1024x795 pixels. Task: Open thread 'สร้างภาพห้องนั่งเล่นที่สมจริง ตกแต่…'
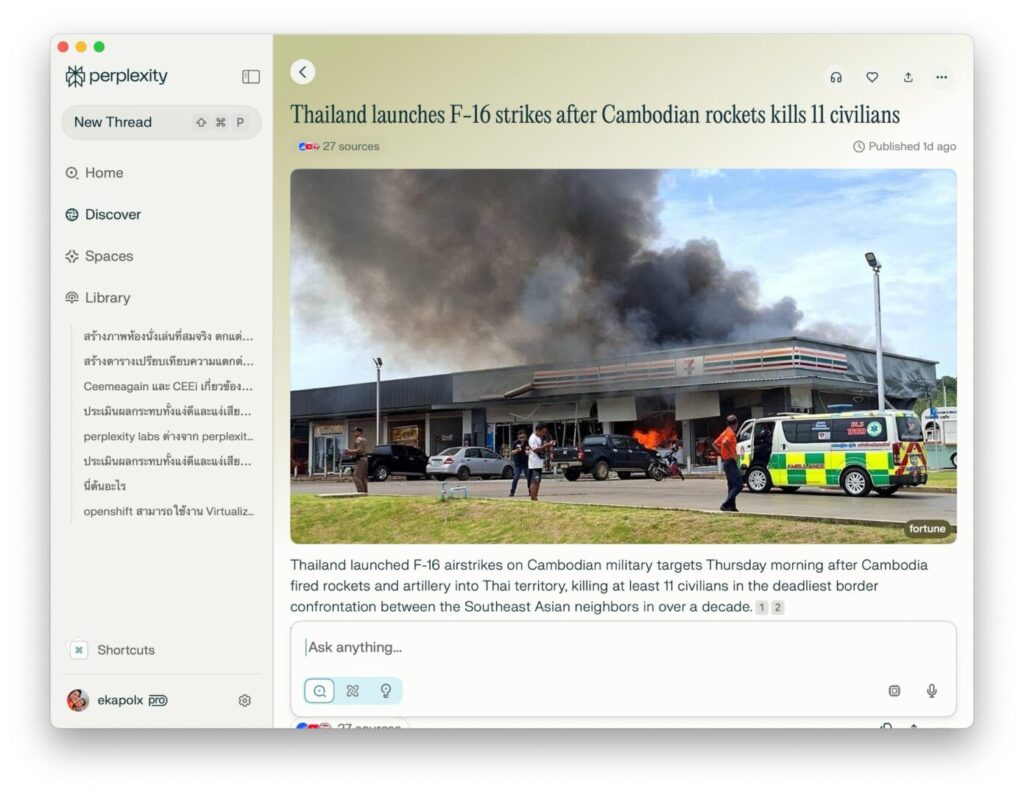tap(168, 336)
